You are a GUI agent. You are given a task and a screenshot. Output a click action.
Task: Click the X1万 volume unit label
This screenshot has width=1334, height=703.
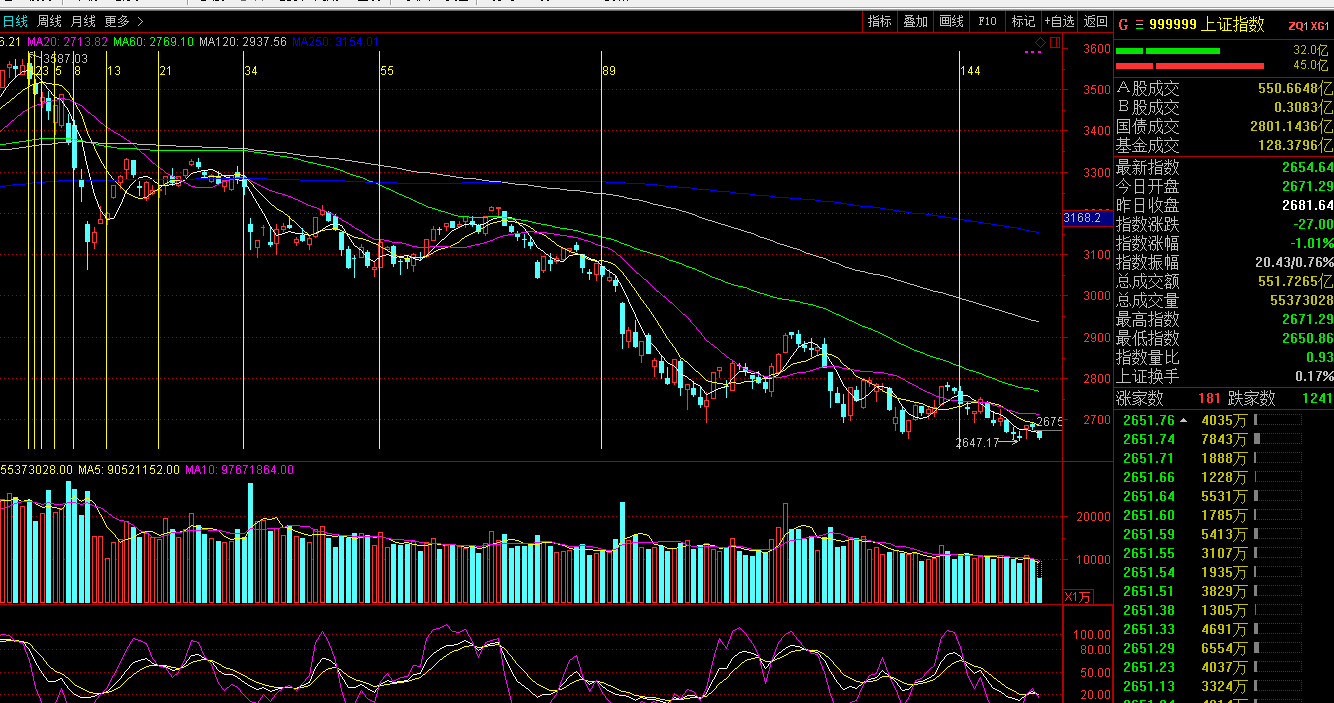(x=1077, y=597)
